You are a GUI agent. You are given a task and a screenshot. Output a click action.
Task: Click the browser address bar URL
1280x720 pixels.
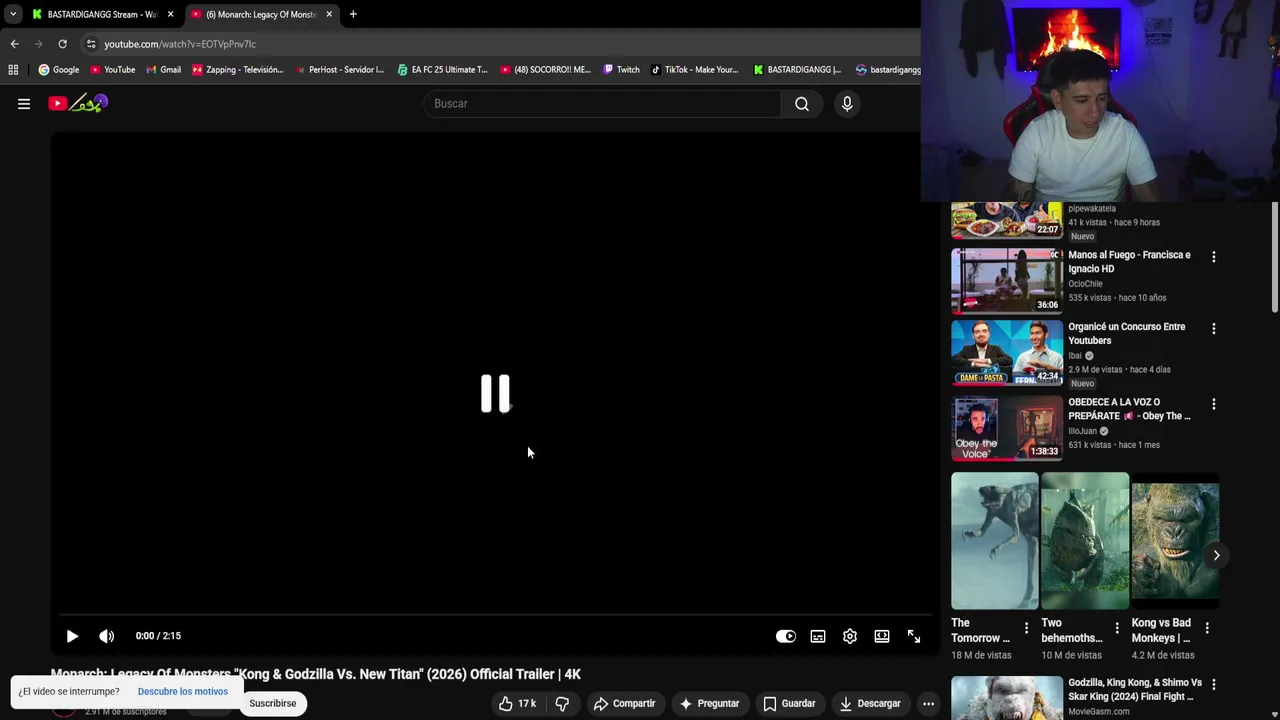pyautogui.click(x=180, y=44)
